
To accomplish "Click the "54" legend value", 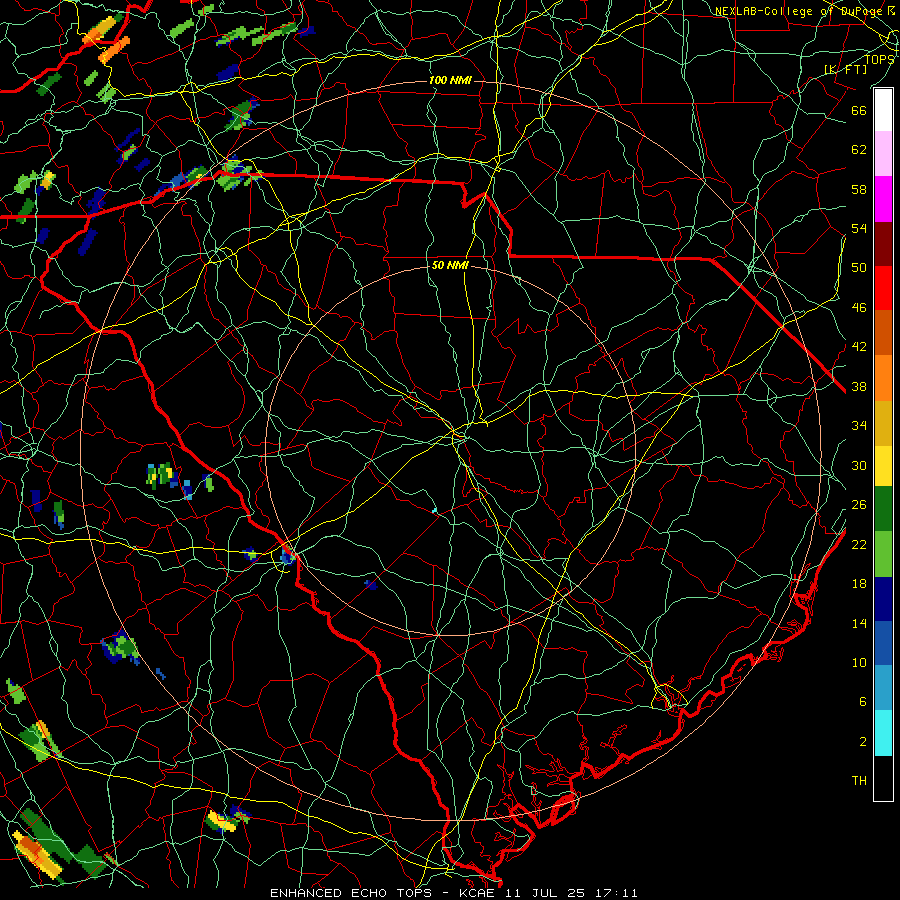I will tap(859, 228).
